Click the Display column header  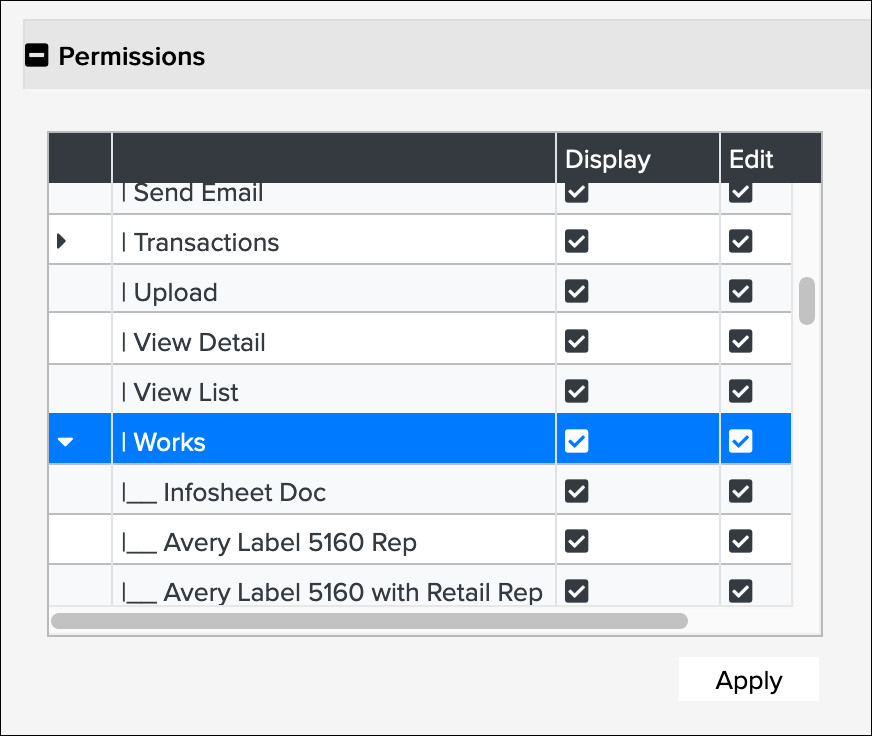607,159
